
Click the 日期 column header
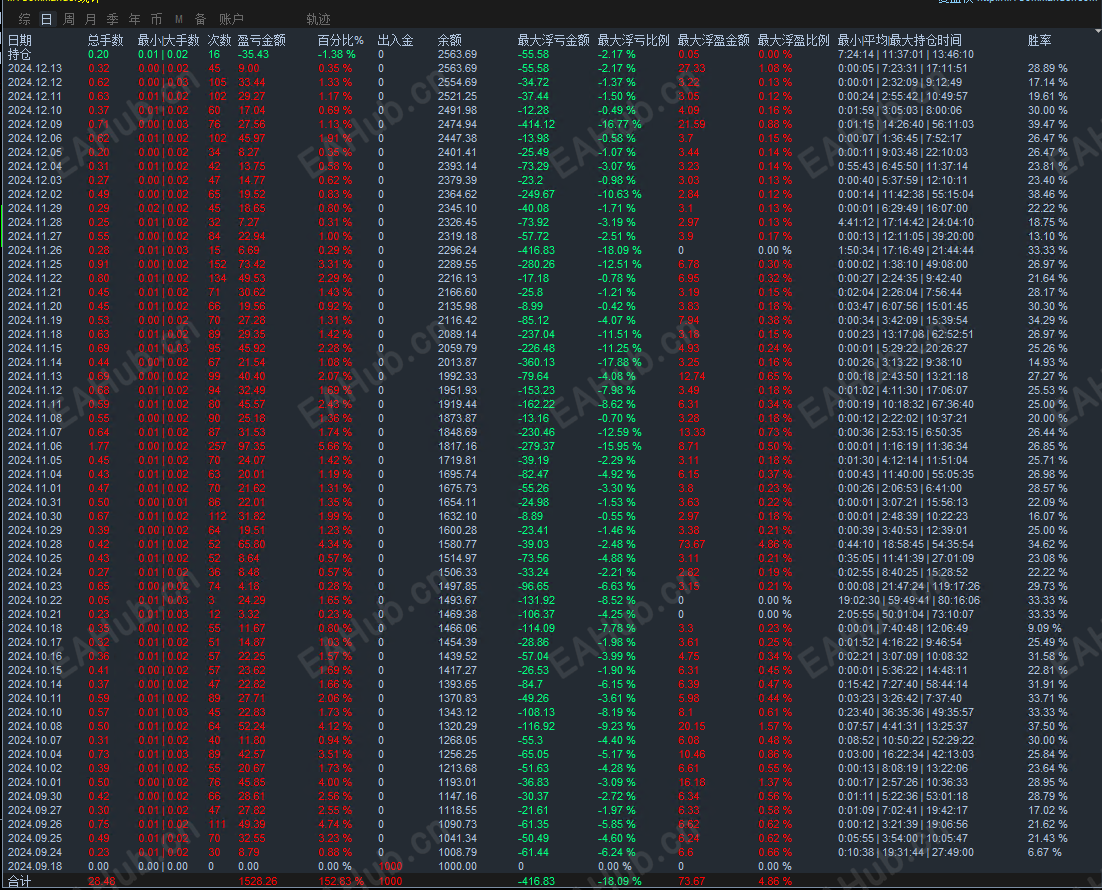coord(20,40)
